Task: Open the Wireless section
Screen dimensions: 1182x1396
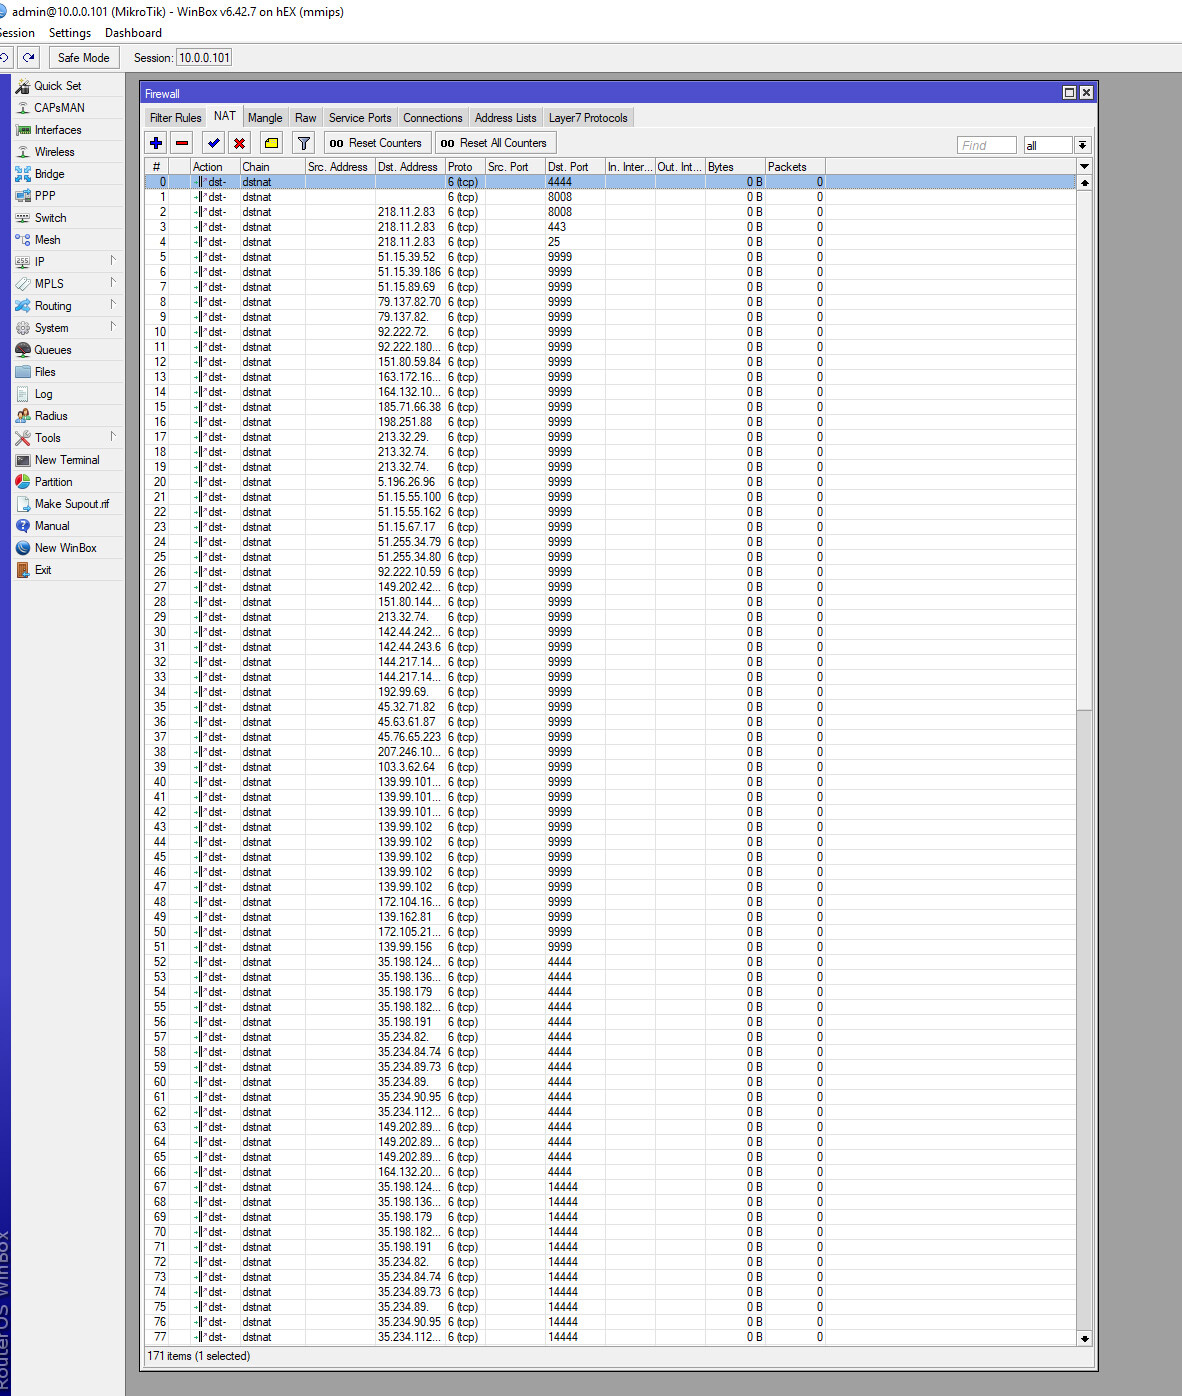Action: coord(54,152)
